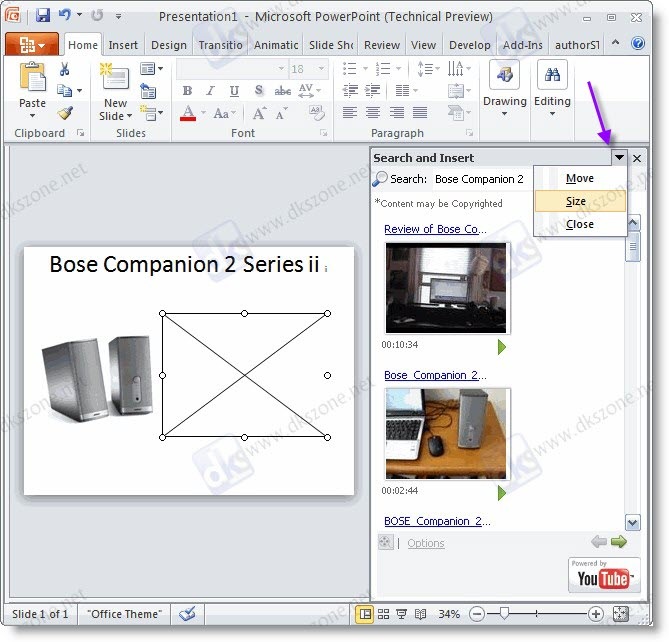Image resolution: width=669 pixels, height=642 pixels.
Task: Toggle Strikethrough formatting
Action: pyautogui.click(x=282, y=90)
